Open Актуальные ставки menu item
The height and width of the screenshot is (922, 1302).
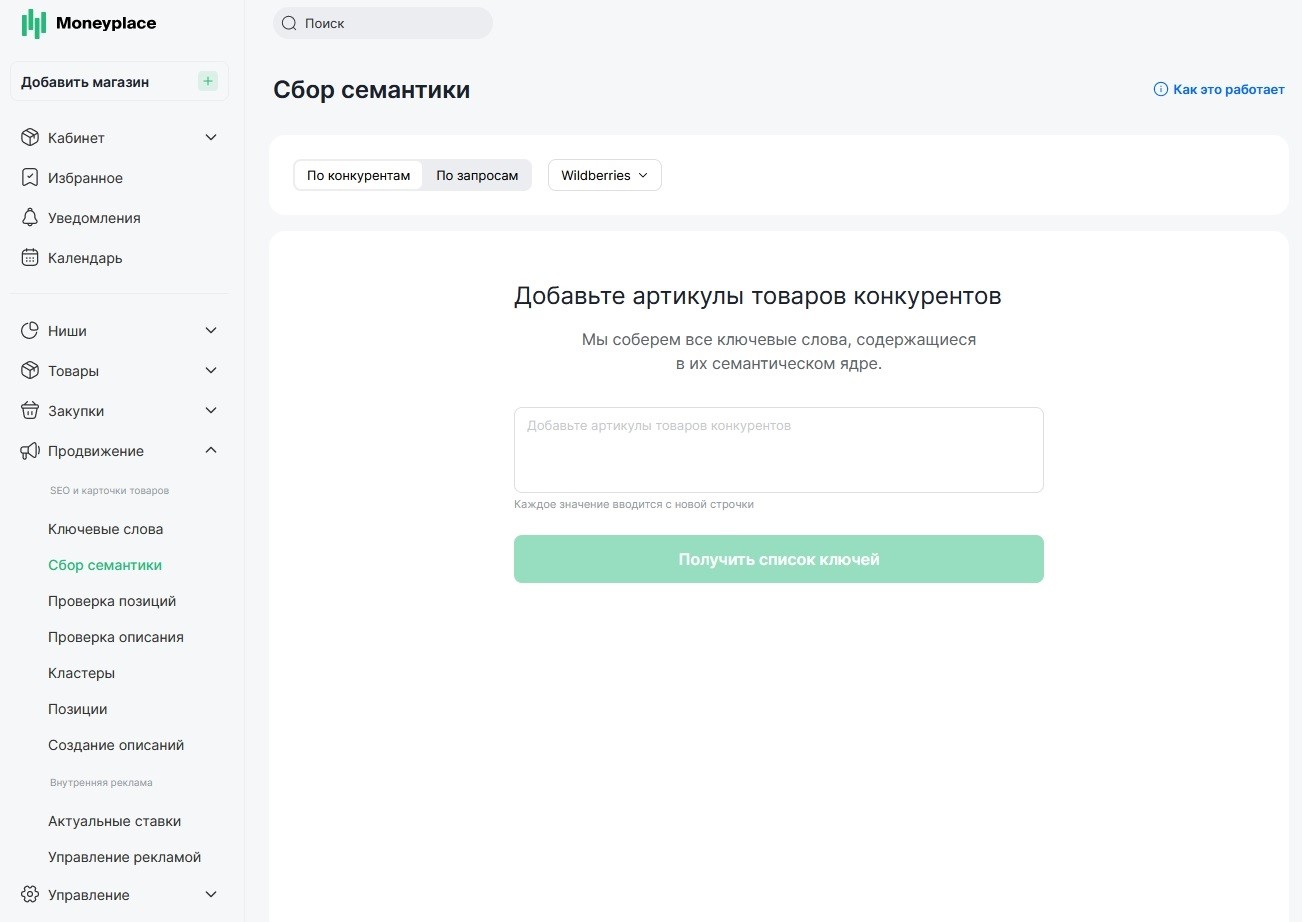point(114,821)
